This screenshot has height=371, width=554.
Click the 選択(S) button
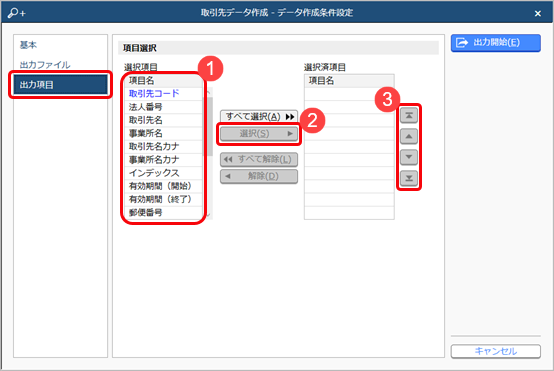click(x=259, y=134)
